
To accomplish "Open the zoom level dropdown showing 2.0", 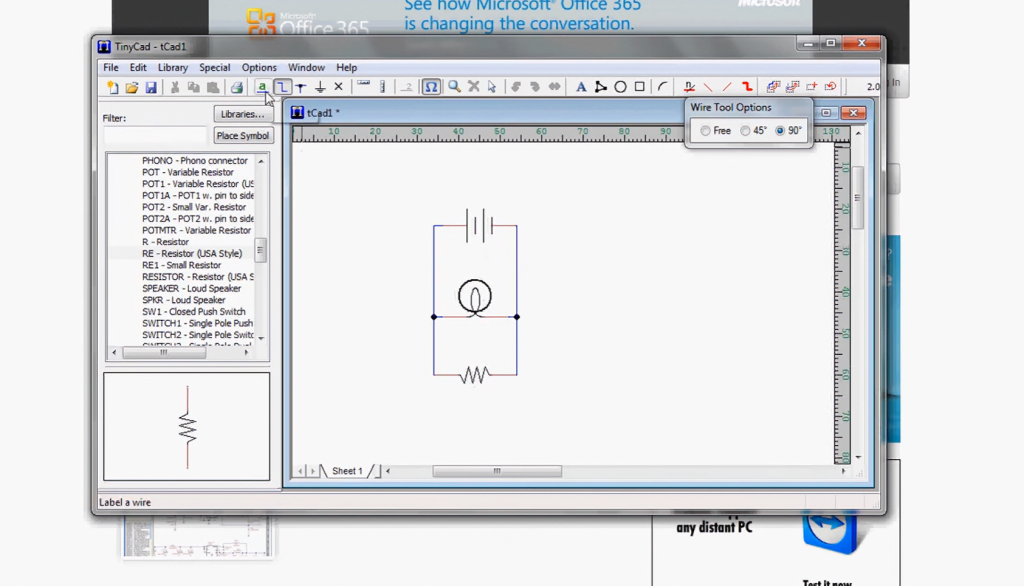I will click(x=872, y=87).
